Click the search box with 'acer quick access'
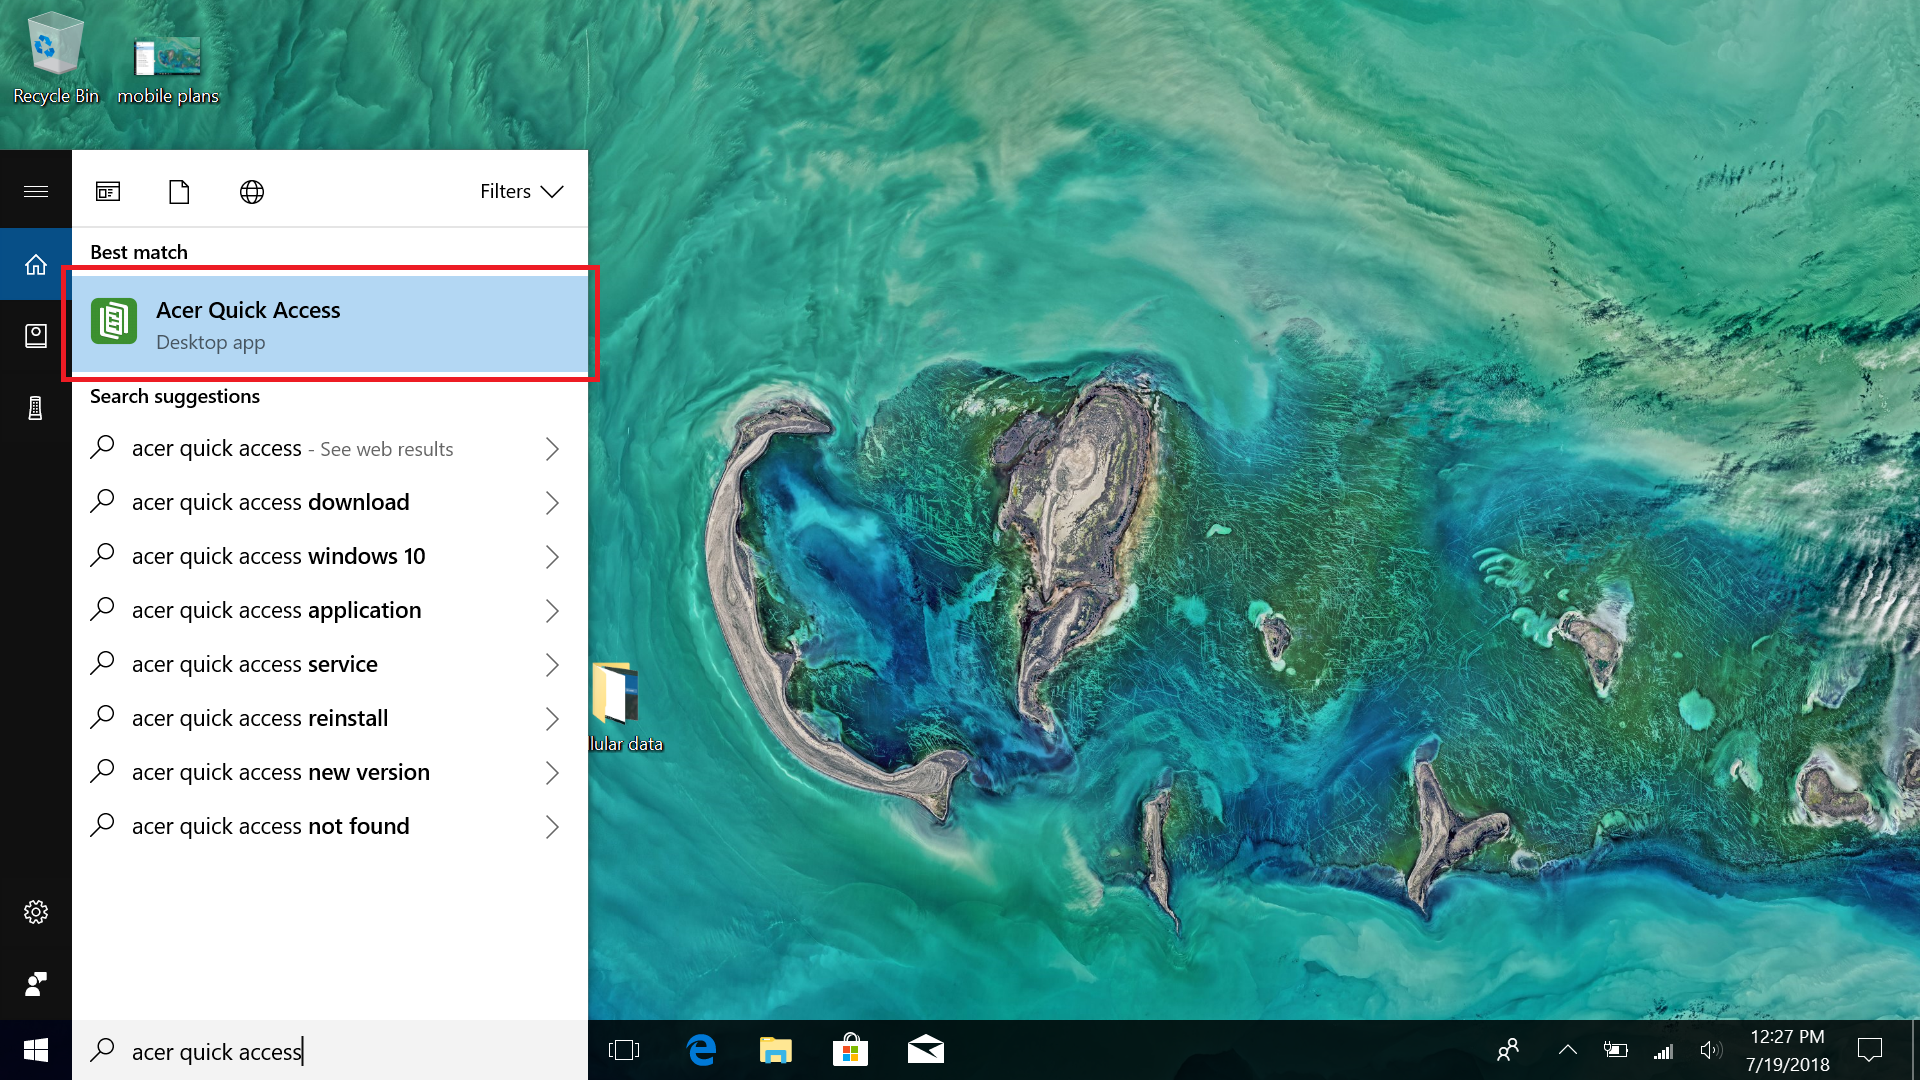 click(x=330, y=1050)
